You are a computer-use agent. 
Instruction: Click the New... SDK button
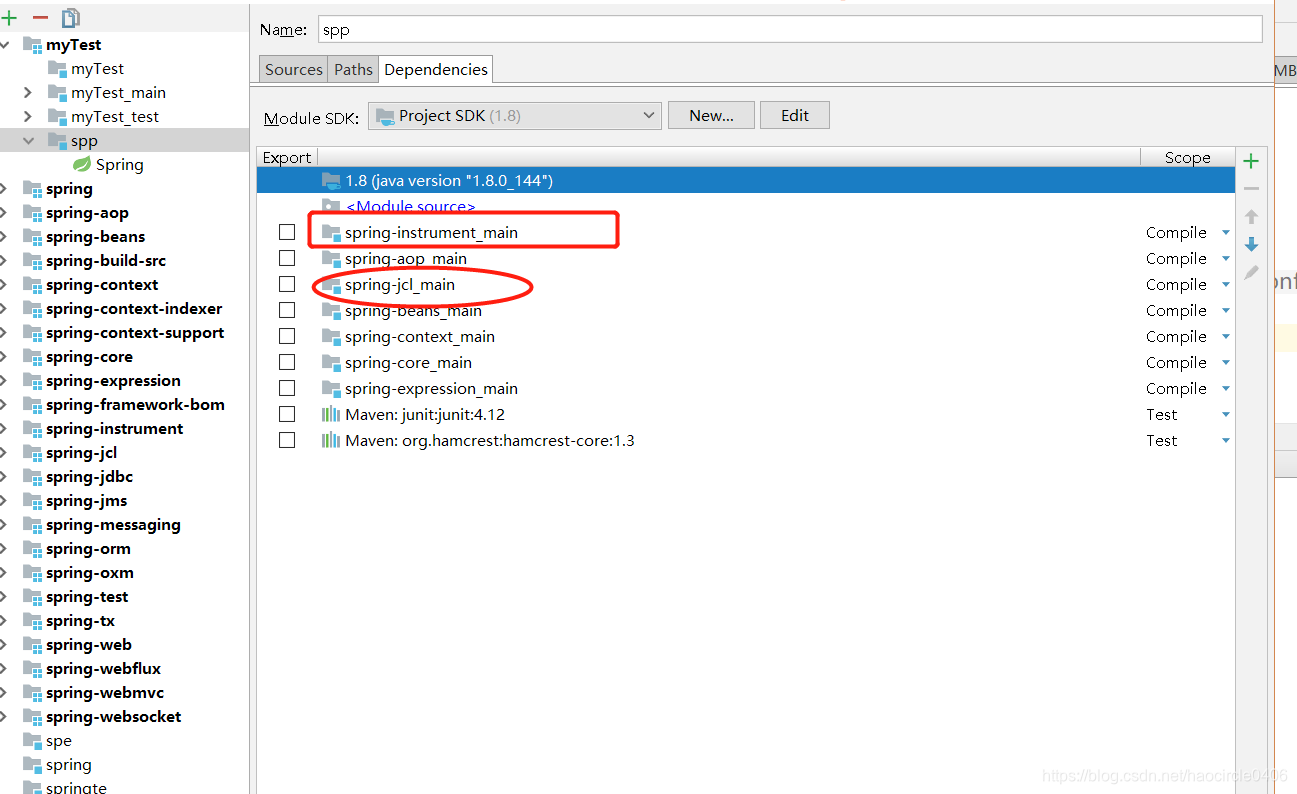(711, 115)
